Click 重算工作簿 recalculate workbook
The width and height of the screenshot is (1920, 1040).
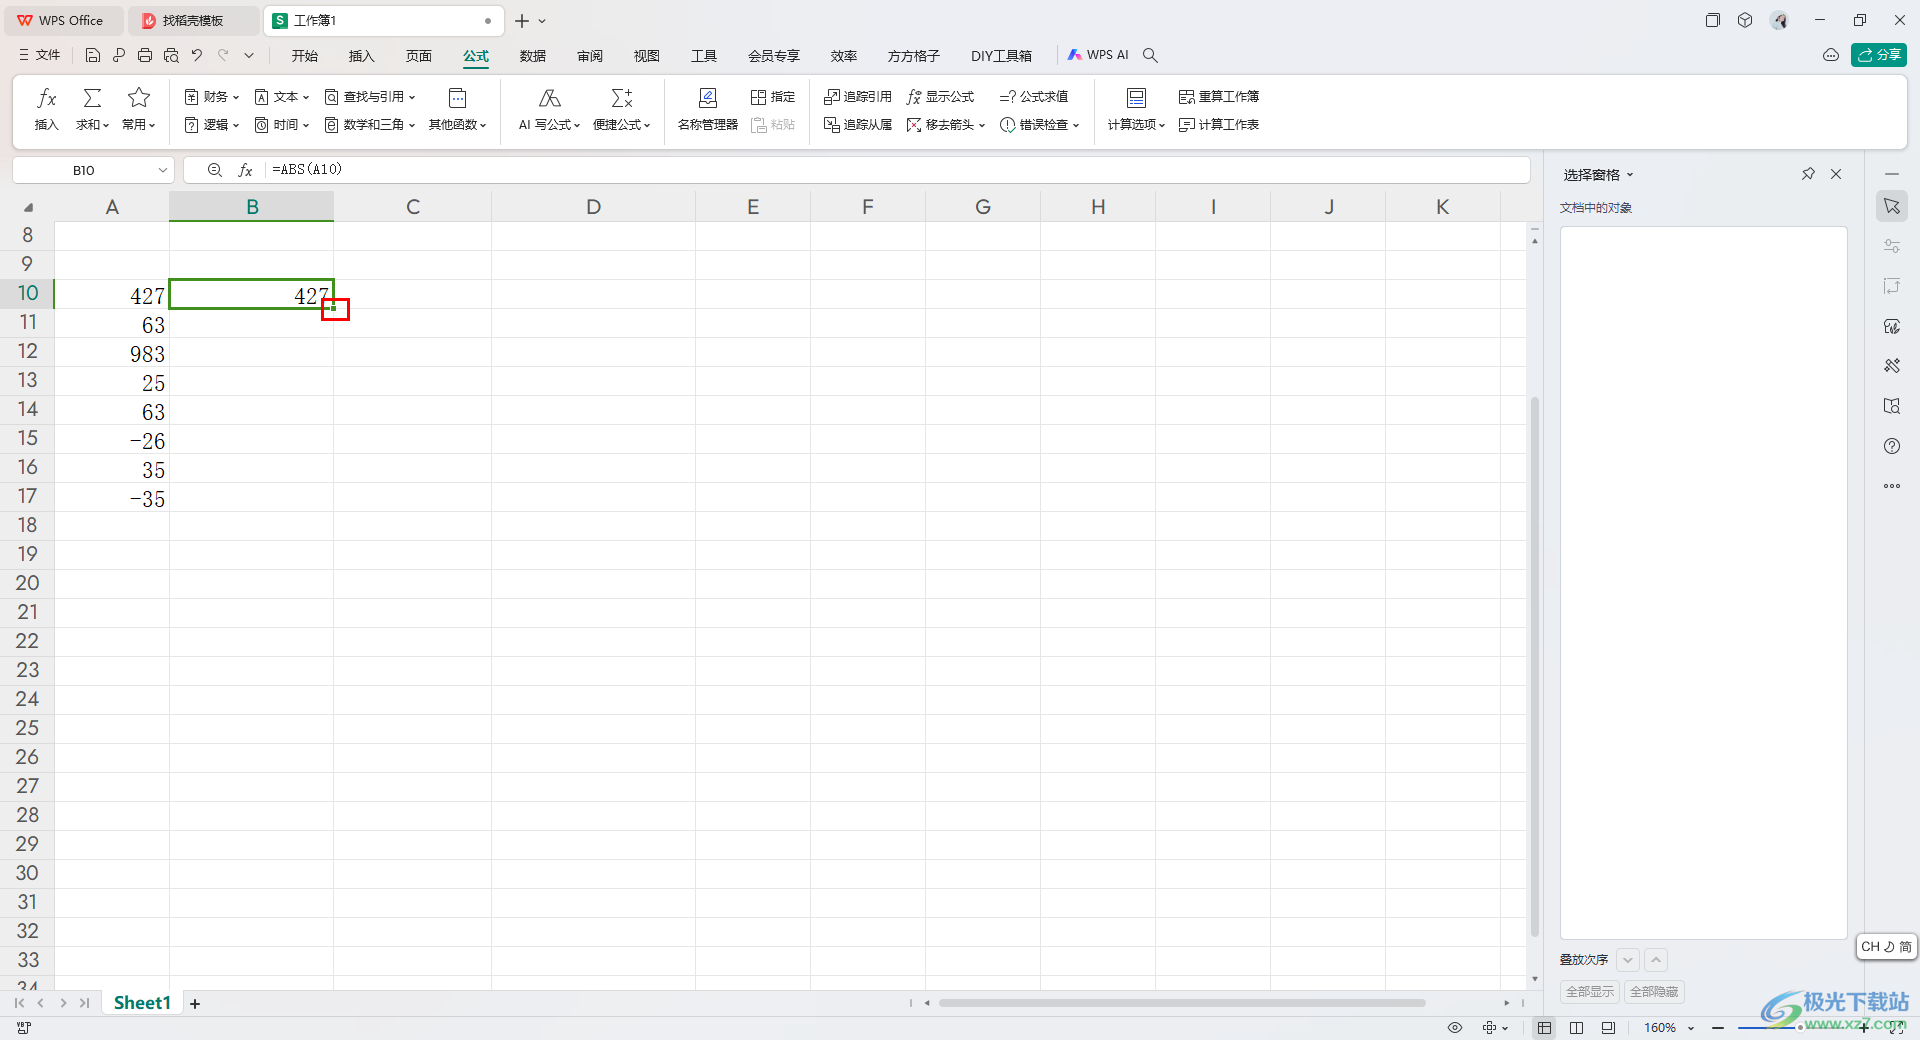coord(1219,97)
